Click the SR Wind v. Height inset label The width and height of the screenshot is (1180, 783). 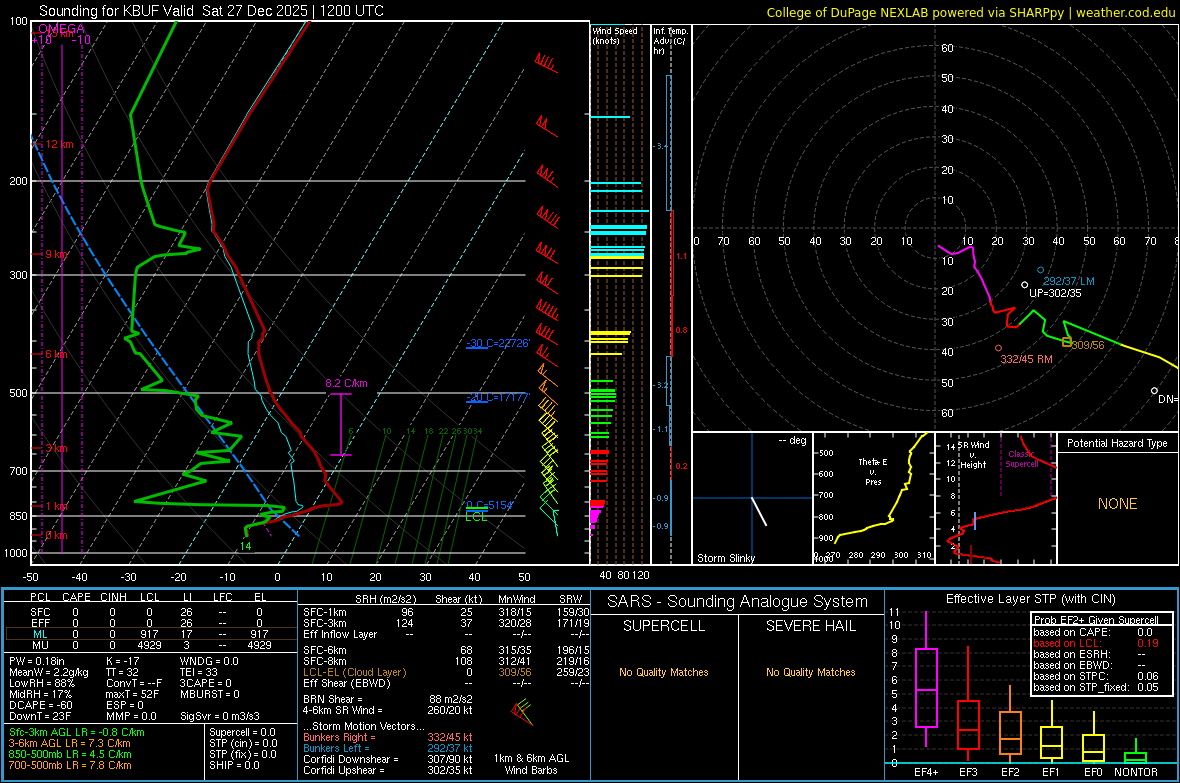[972, 455]
